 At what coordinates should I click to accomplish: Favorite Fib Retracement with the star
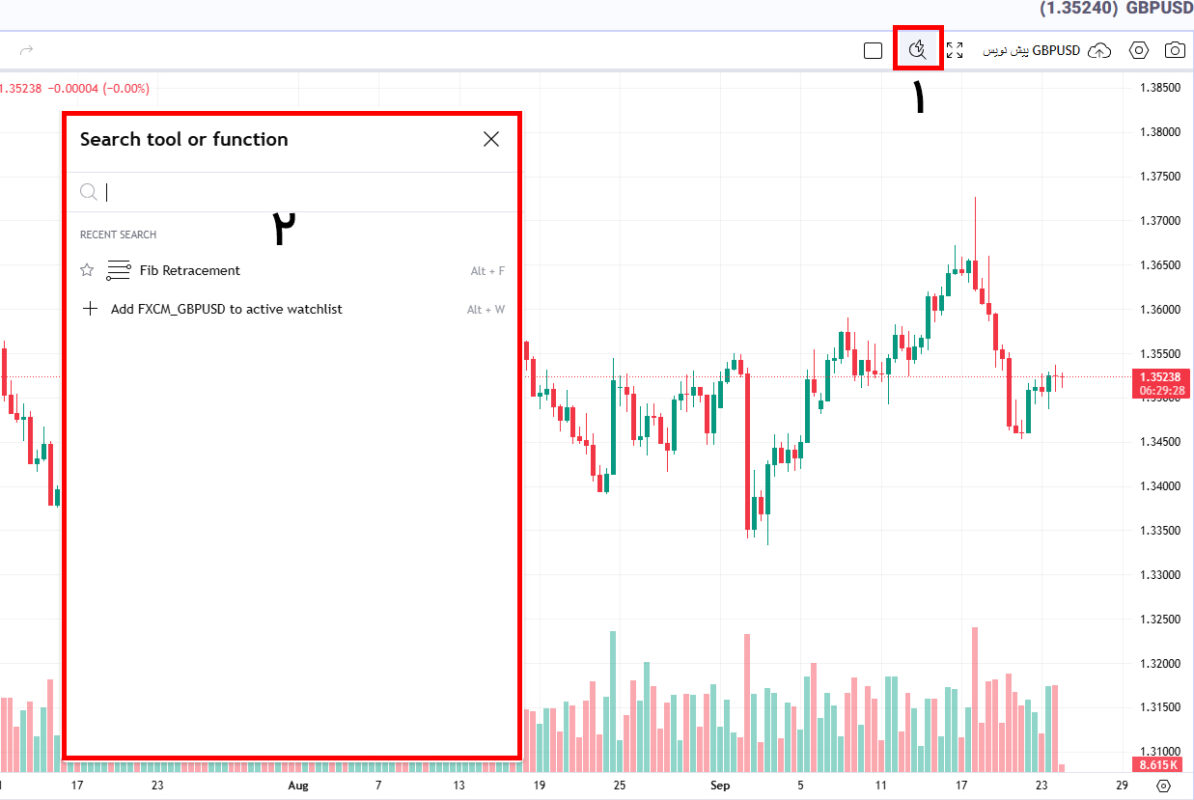pos(87,270)
